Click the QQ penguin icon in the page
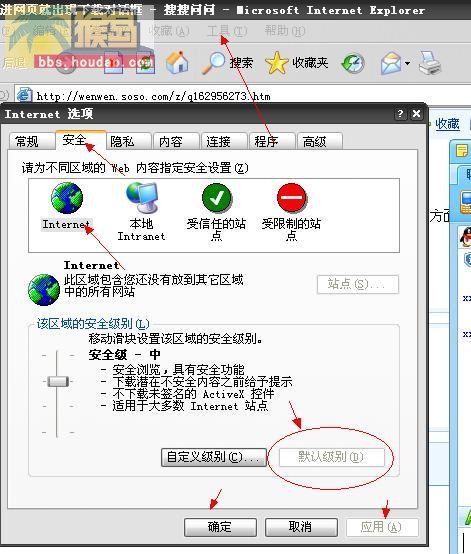This screenshot has width=471, height=554. pos(466,237)
